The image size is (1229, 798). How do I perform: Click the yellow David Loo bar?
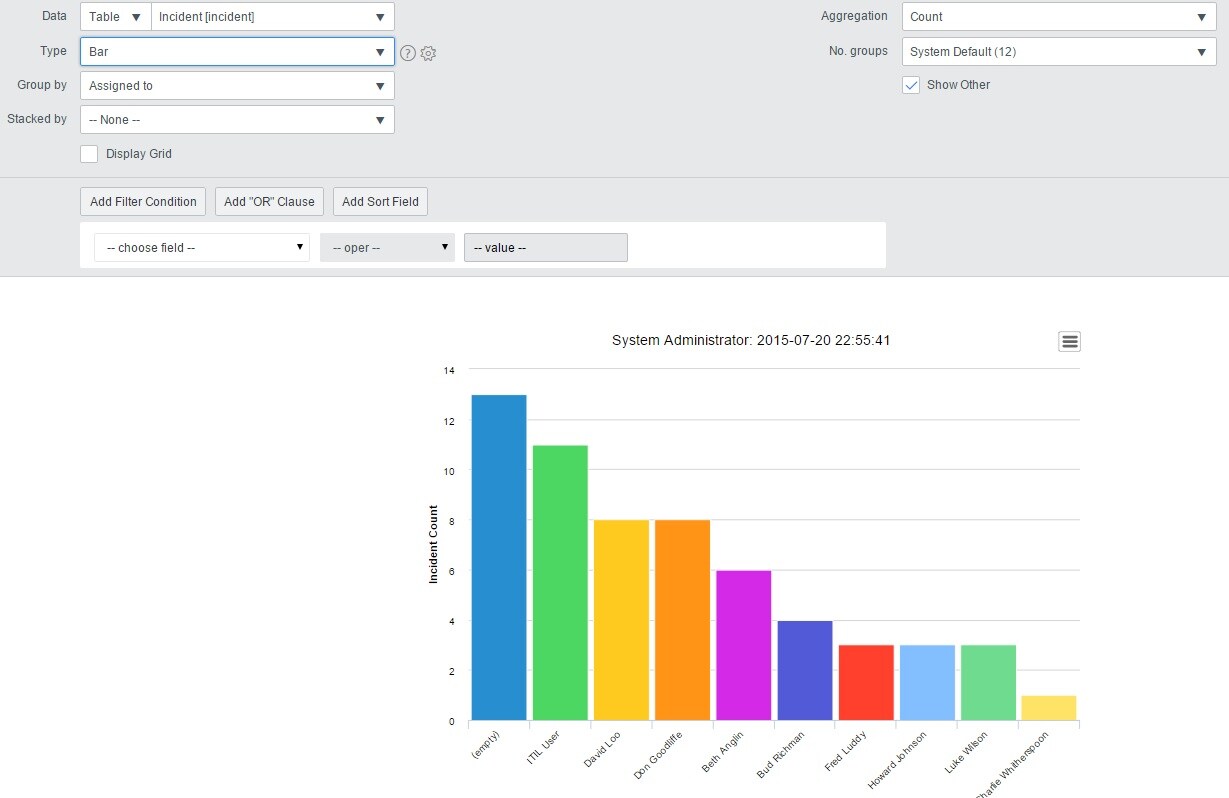pos(621,620)
